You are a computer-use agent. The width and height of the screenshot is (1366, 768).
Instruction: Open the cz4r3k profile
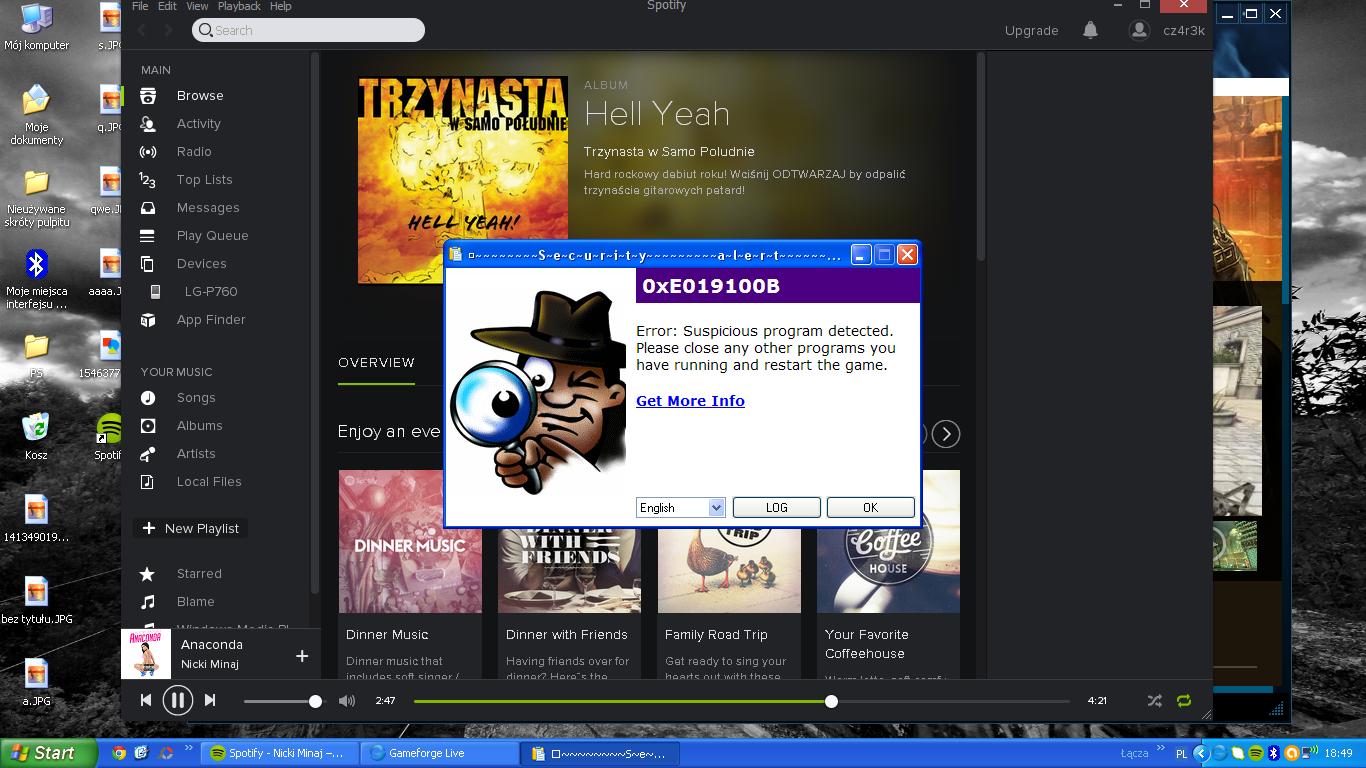(x=1167, y=30)
